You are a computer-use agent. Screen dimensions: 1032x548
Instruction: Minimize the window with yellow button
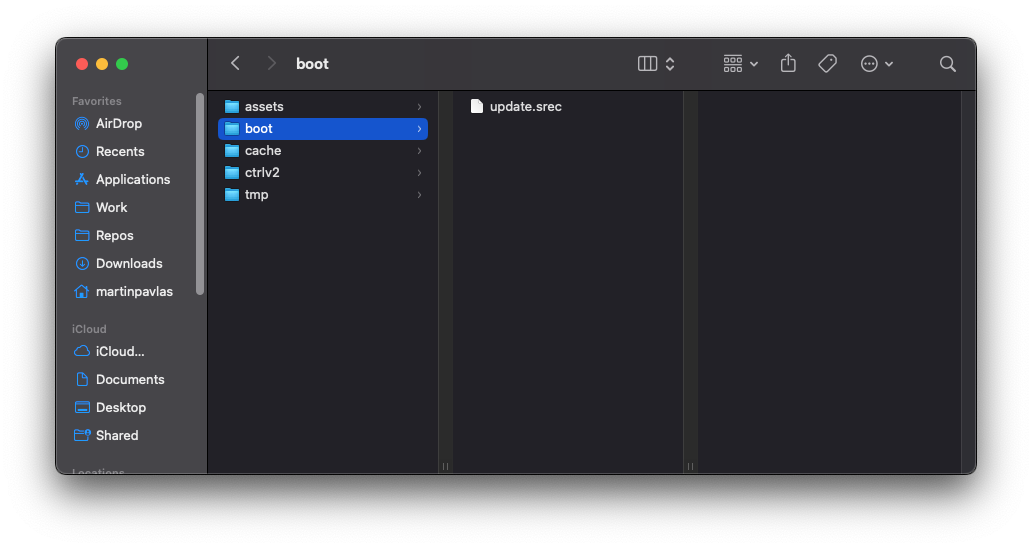[x=102, y=64]
